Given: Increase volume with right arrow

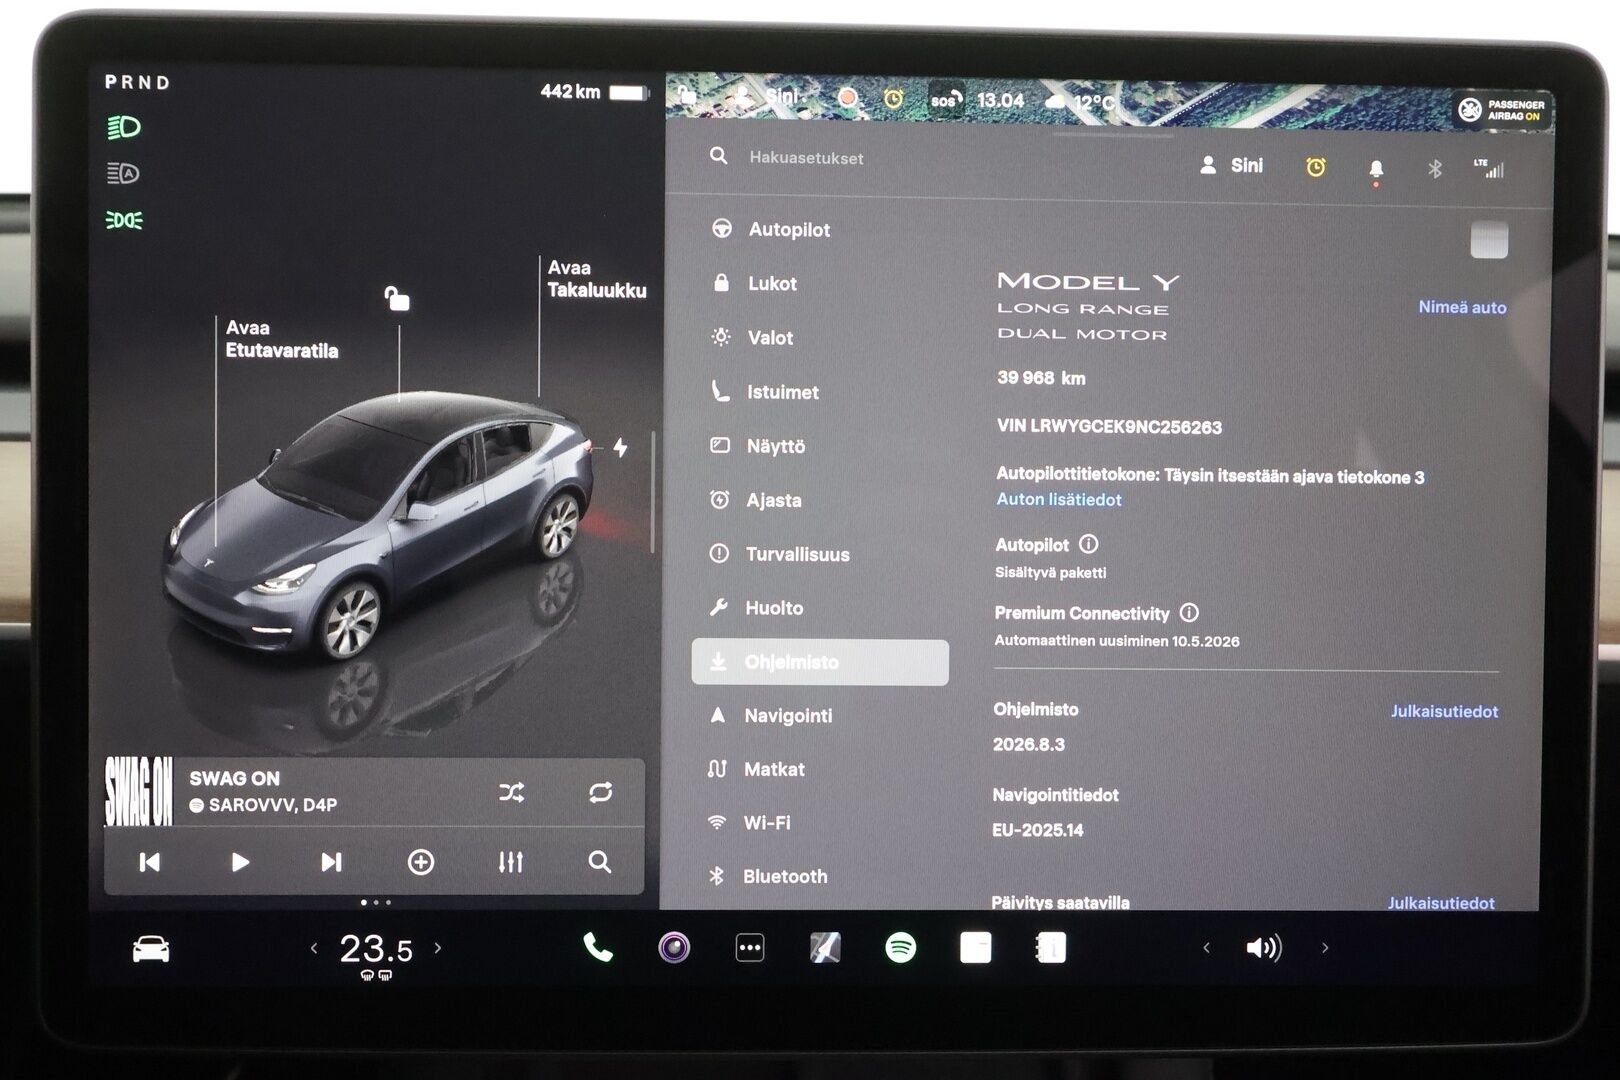Looking at the screenshot, I should pyautogui.click(x=1325, y=948).
